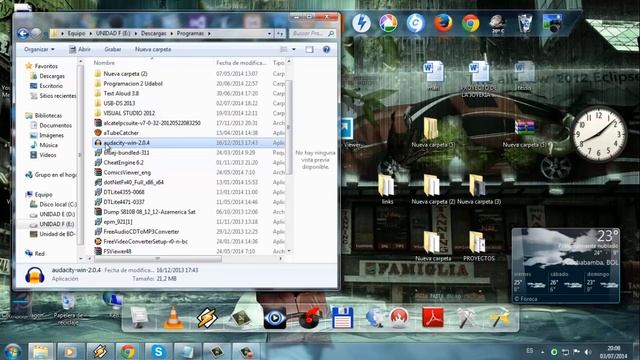The height and width of the screenshot is (360, 640).
Task: Click the volume icon in system tray
Action: coord(588,352)
